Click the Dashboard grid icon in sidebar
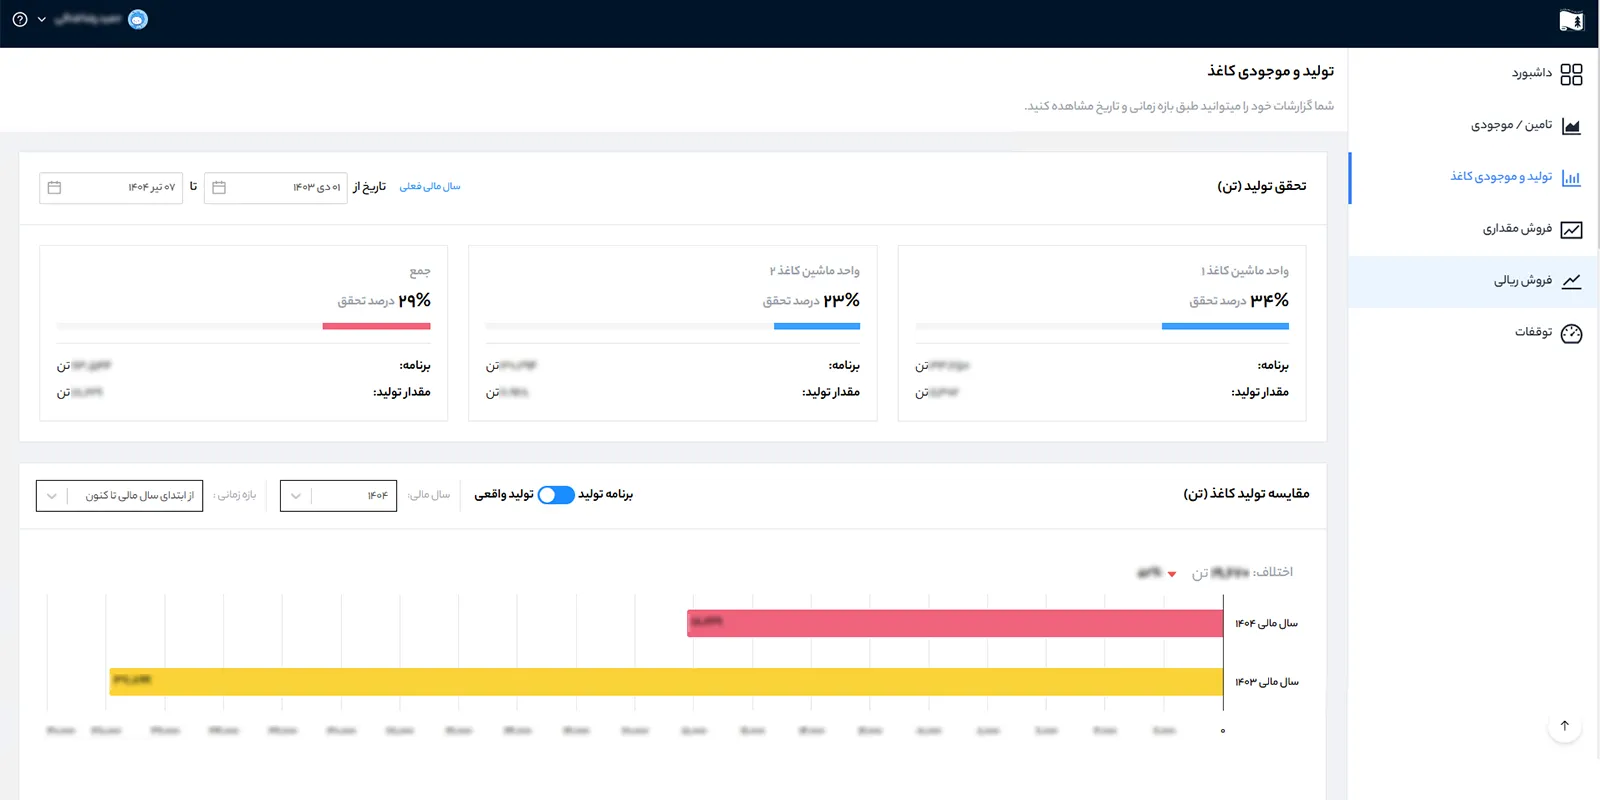Viewport: 1600px width, 800px height. click(1571, 74)
